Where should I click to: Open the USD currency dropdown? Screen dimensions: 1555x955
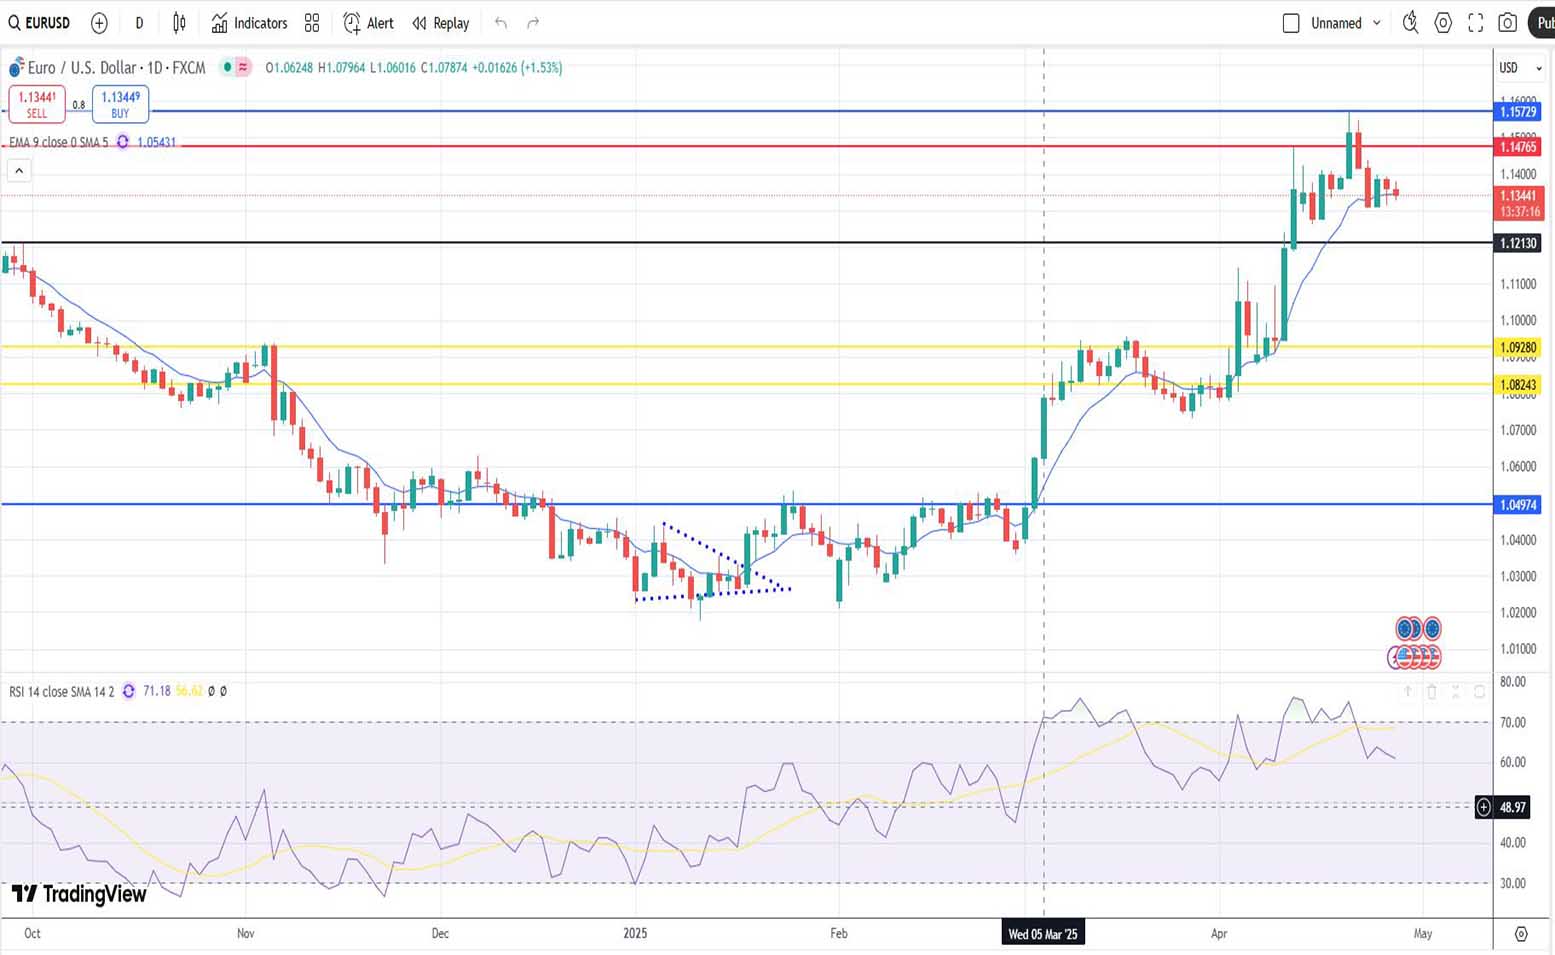click(x=1520, y=68)
